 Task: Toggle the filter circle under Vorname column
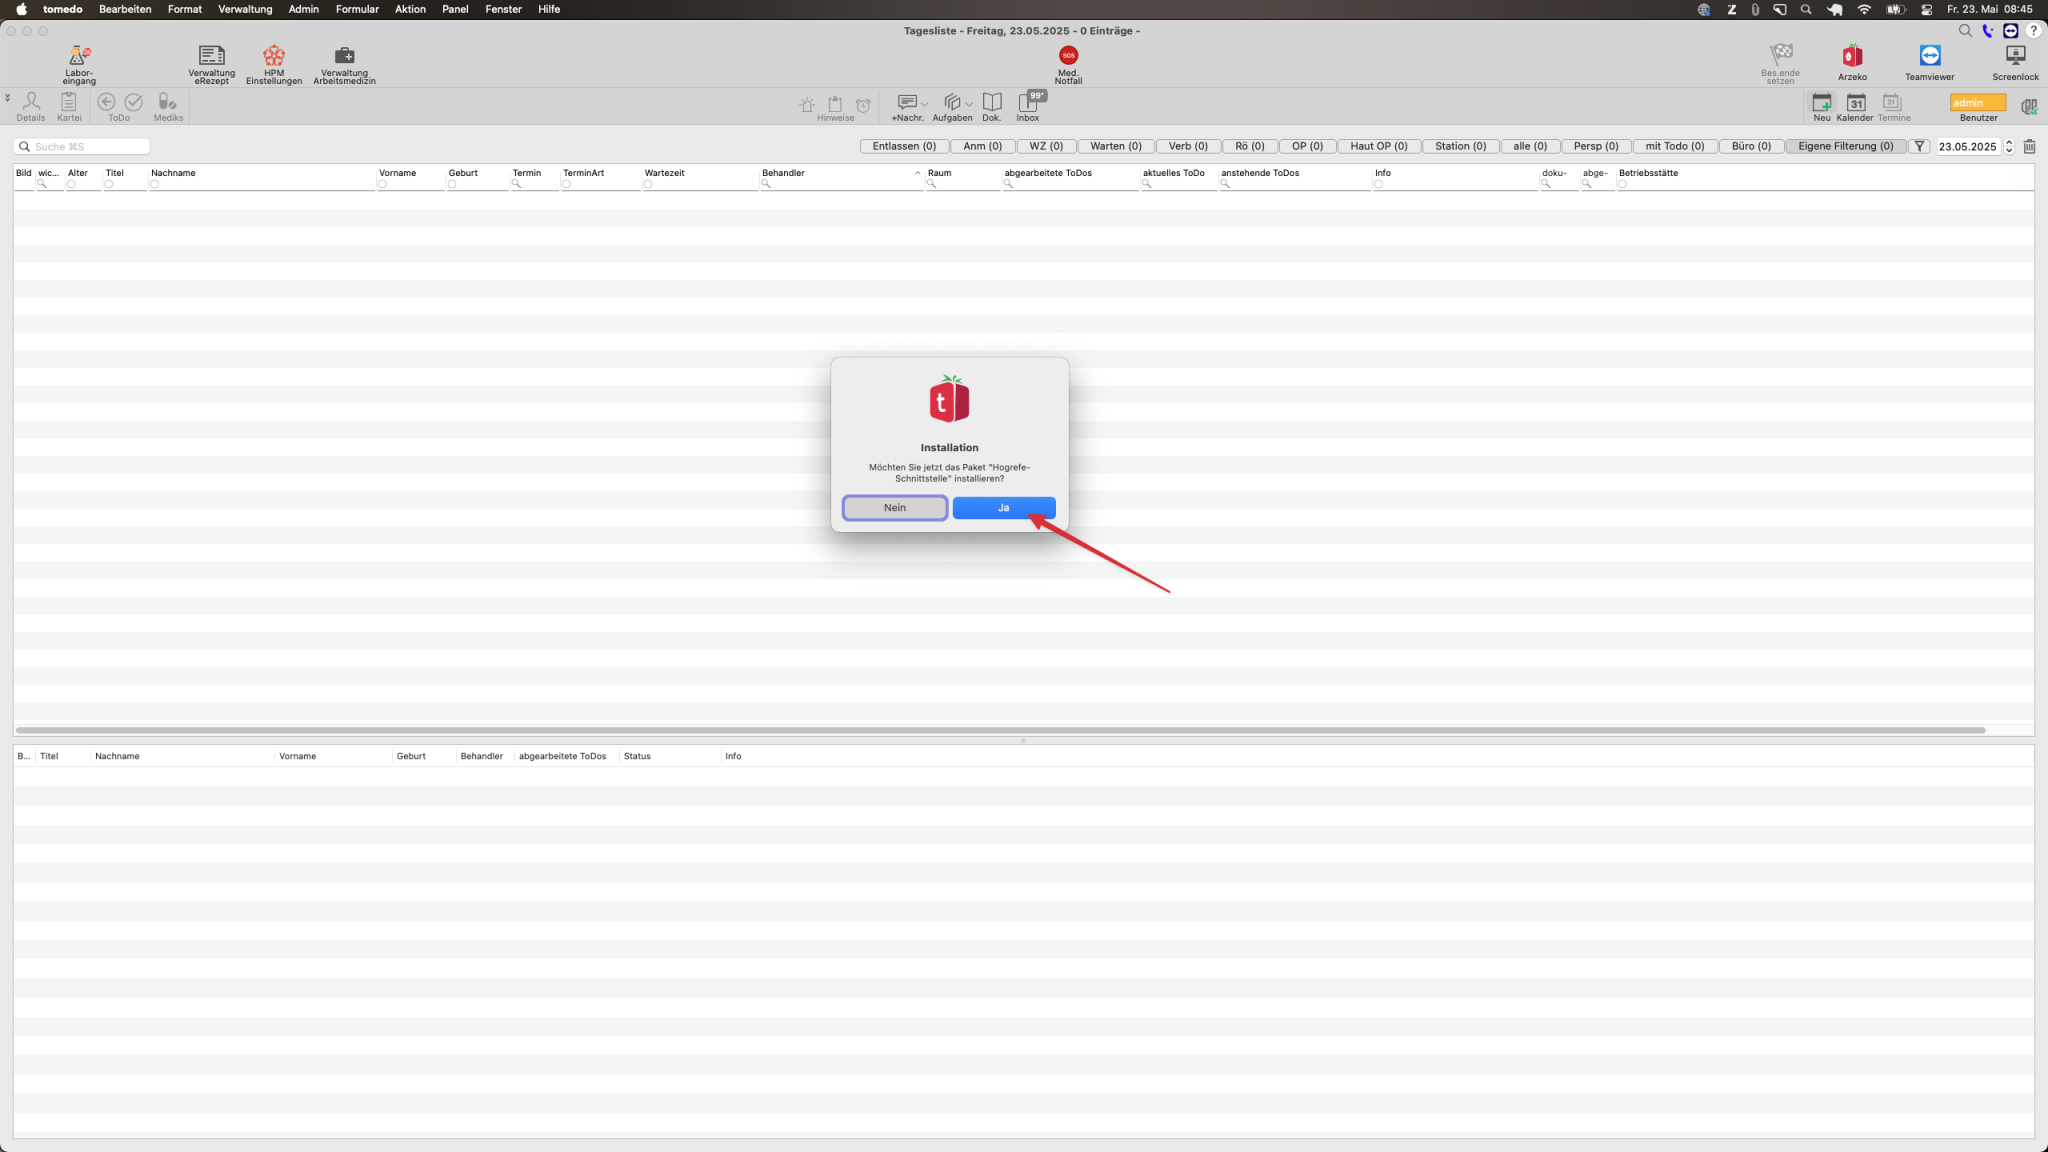click(x=382, y=184)
